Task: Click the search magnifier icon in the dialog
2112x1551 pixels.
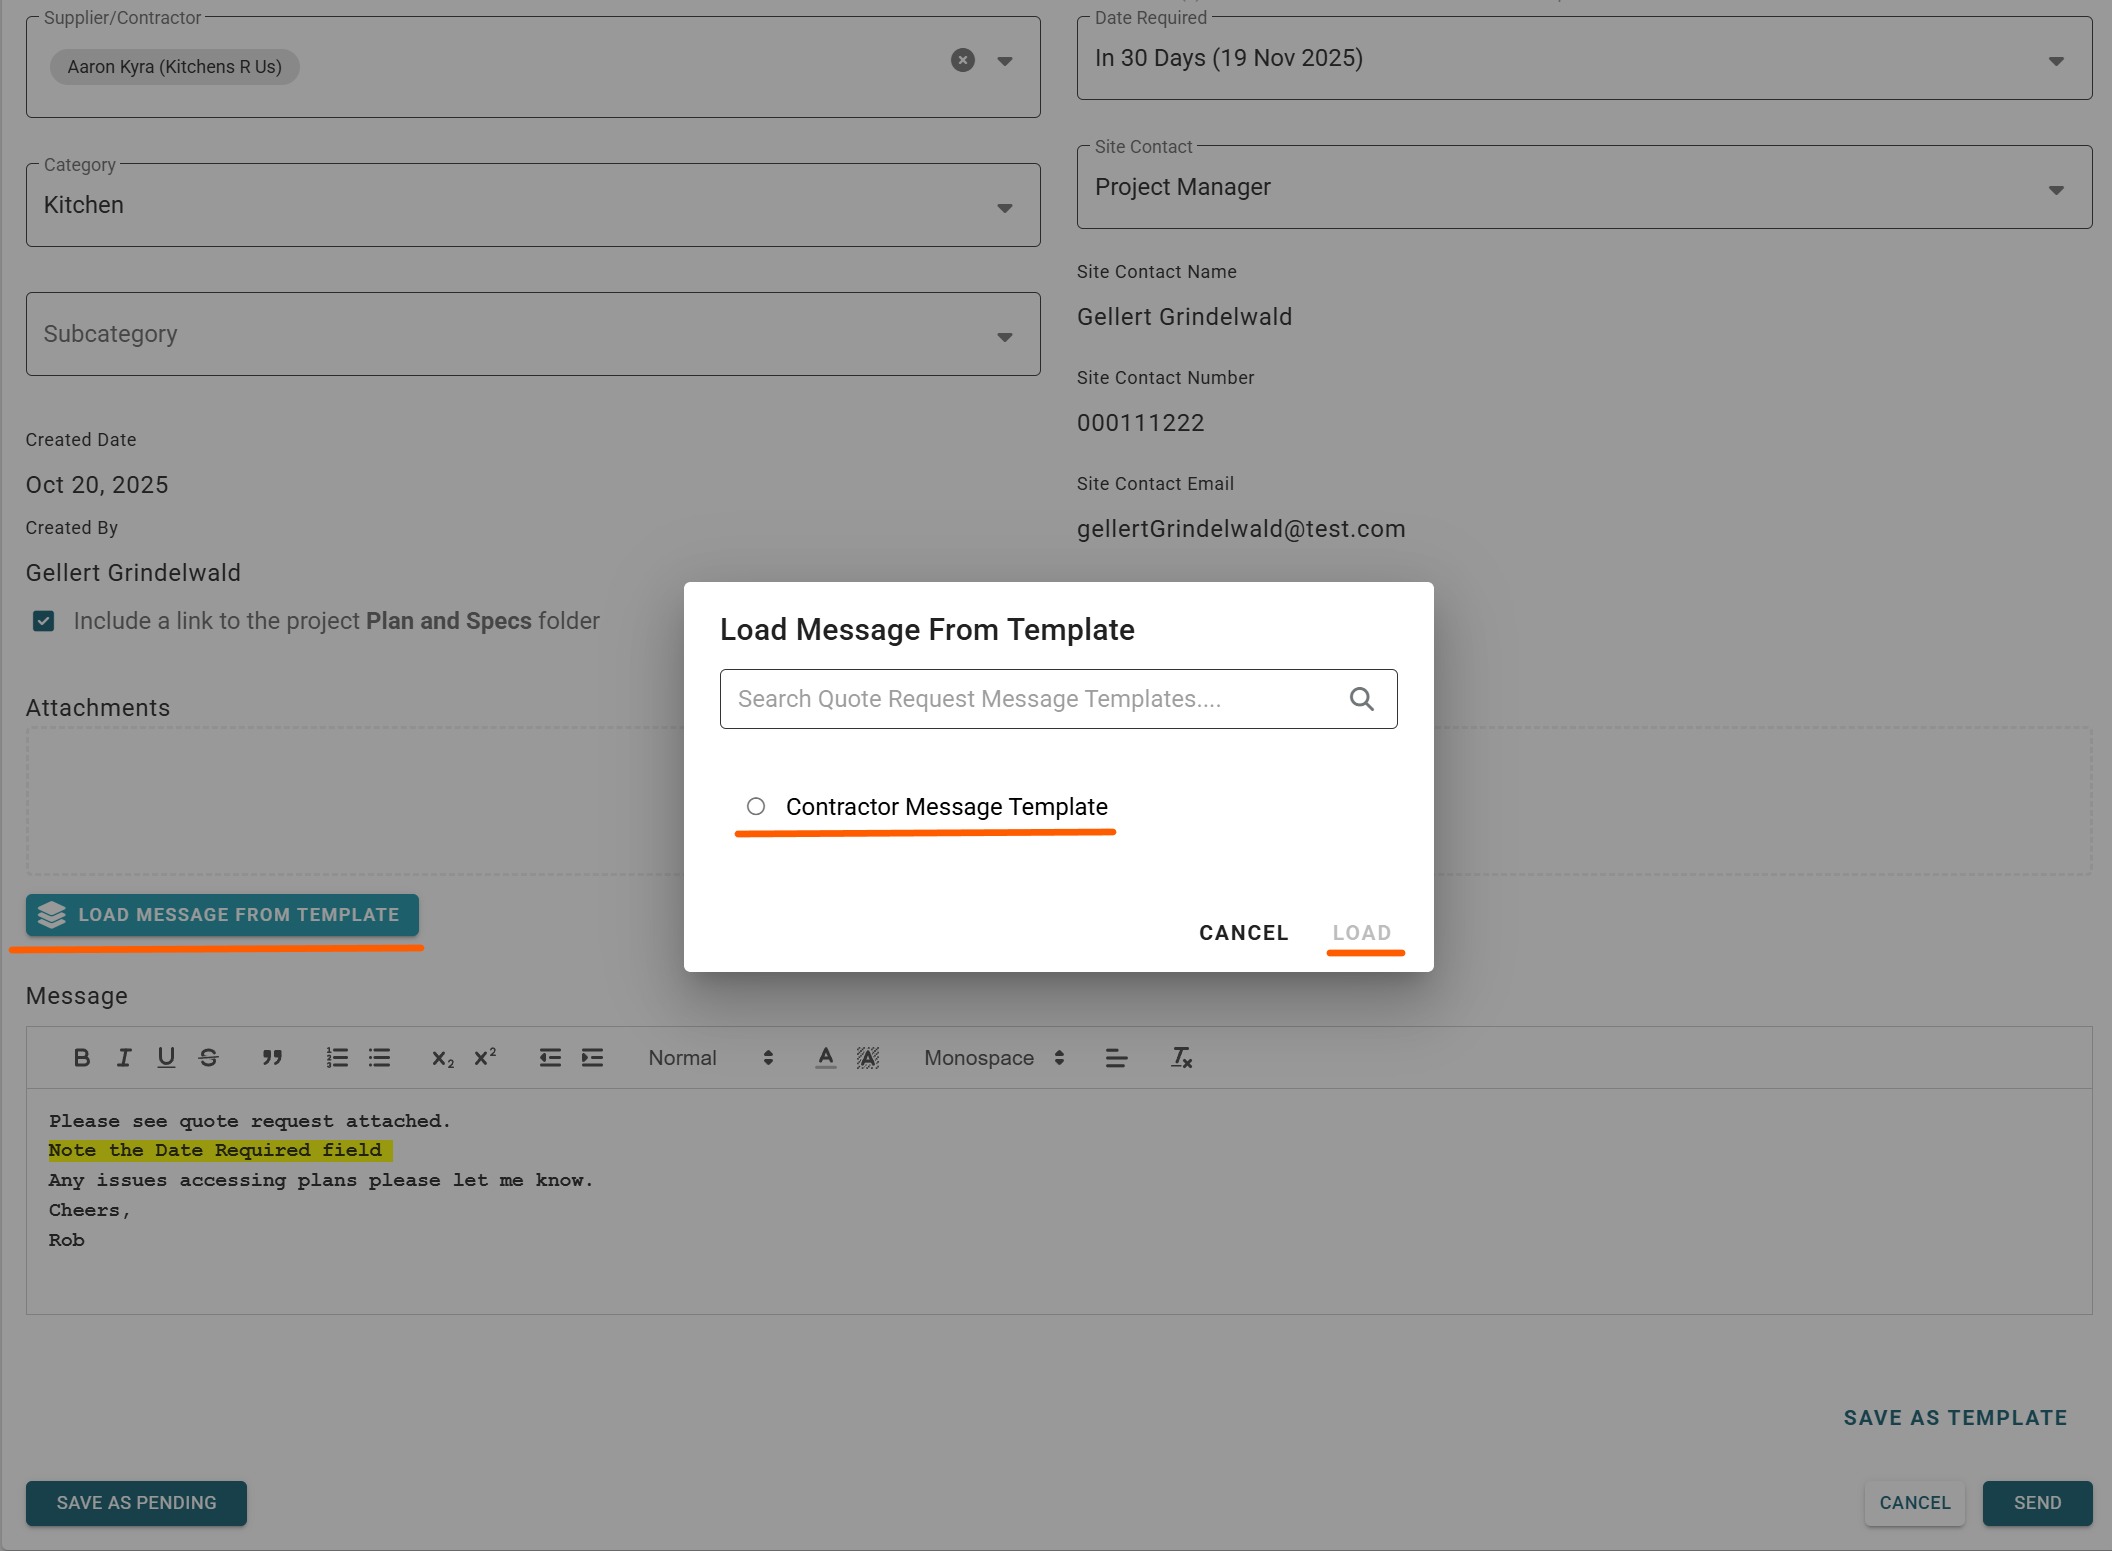Action: pyautogui.click(x=1361, y=699)
